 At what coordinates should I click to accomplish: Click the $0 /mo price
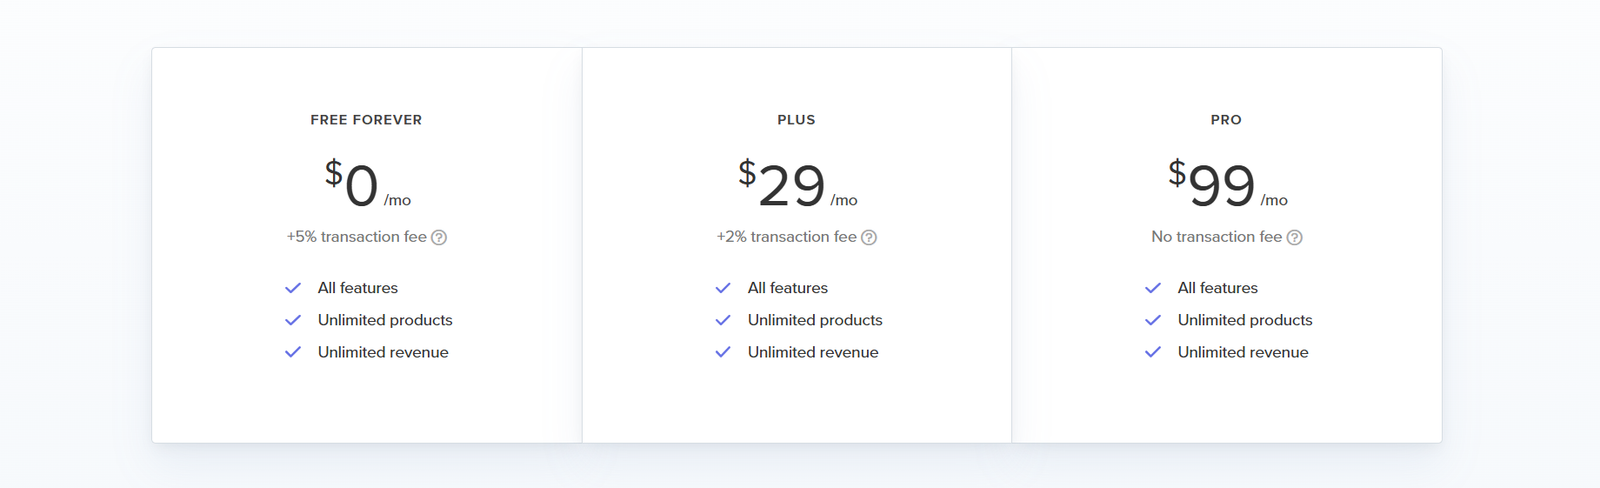[x=366, y=185]
